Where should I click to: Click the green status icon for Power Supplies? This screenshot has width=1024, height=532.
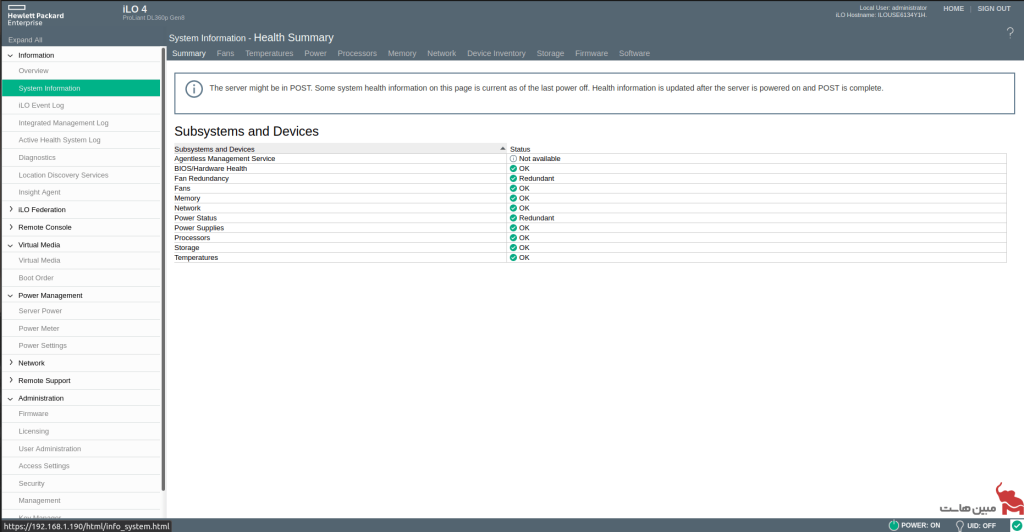513,228
